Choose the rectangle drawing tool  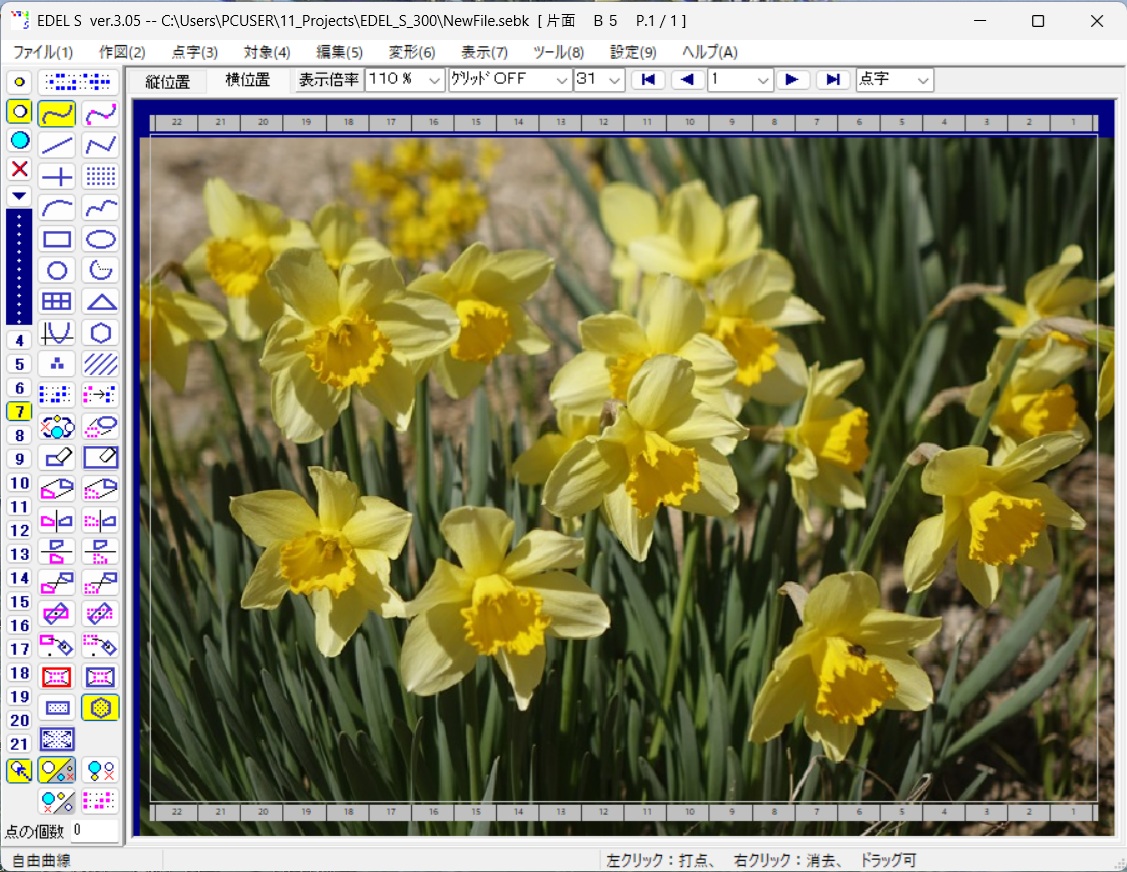(57, 239)
